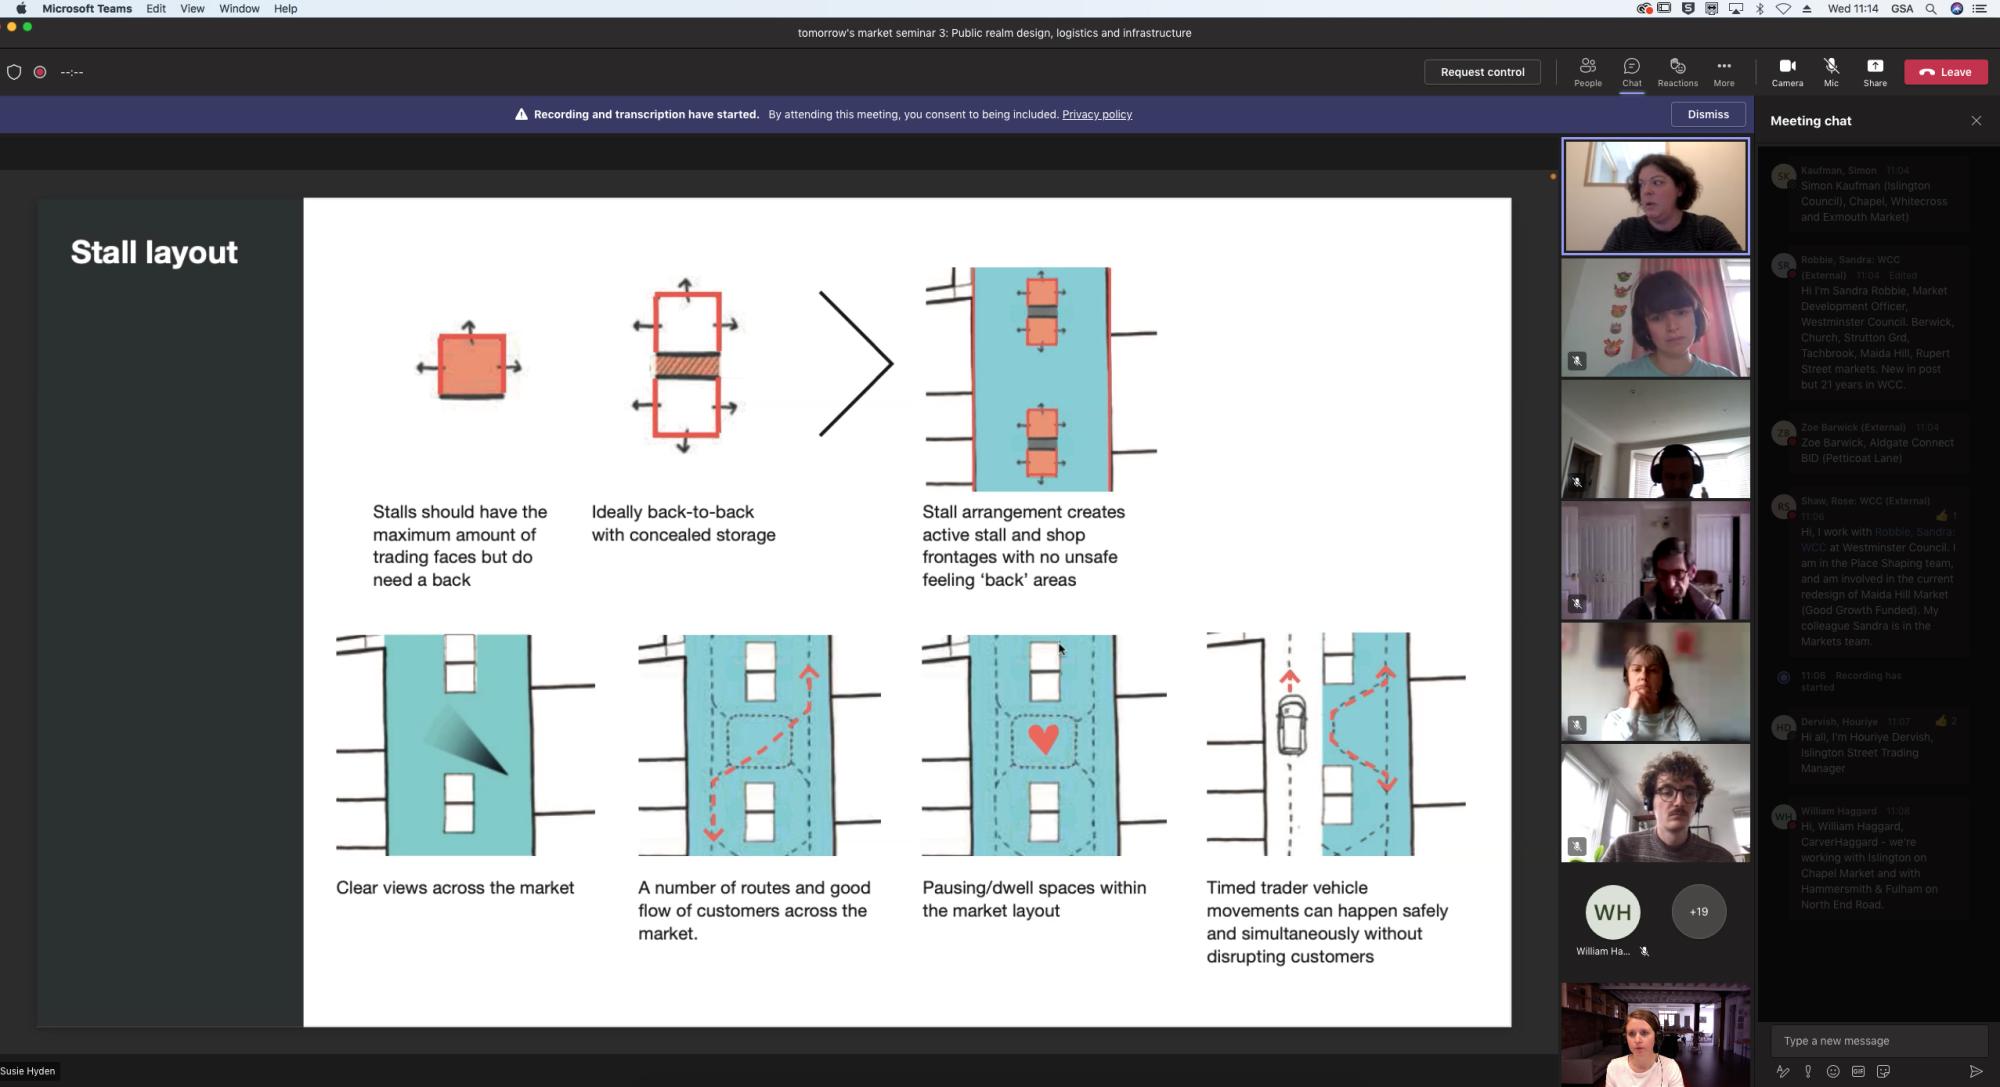The image size is (2000, 1087).
Task: Open the Reactions menu
Action: pyautogui.click(x=1677, y=71)
